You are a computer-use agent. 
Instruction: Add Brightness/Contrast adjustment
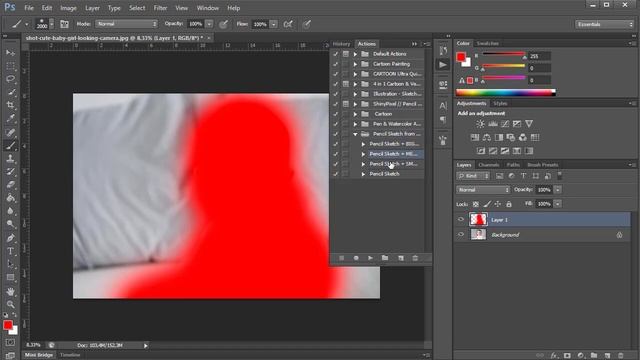coord(480,124)
